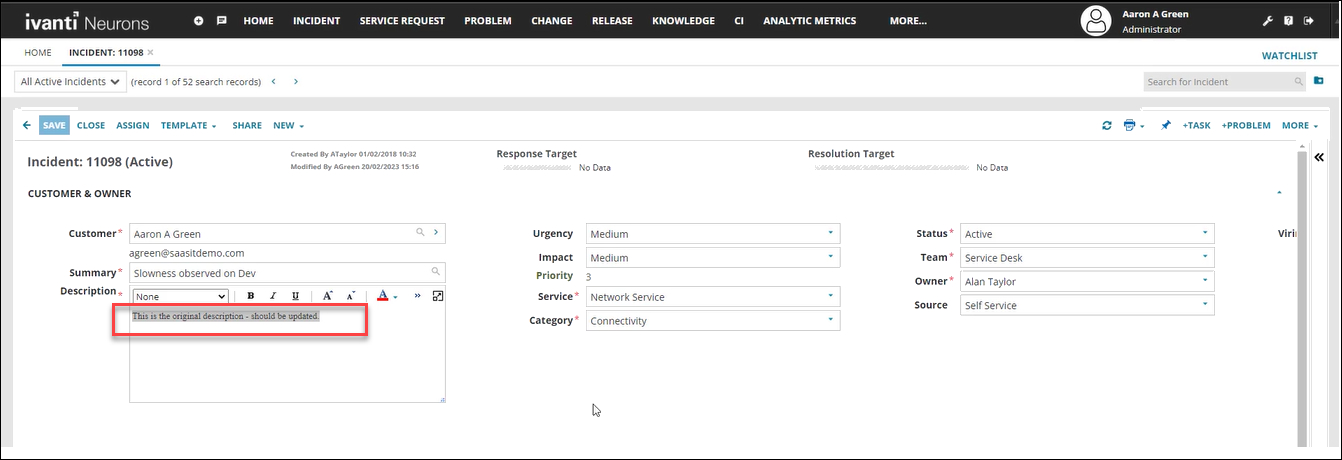This screenshot has width=1342, height=460.
Task: Click the logout icon in top bar
Action: click(x=1309, y=21)
